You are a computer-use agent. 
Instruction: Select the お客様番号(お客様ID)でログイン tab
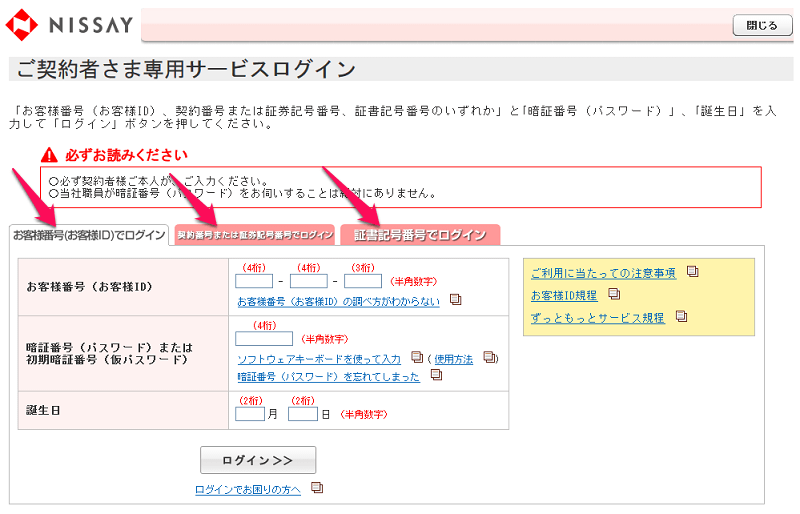(89, 235)
